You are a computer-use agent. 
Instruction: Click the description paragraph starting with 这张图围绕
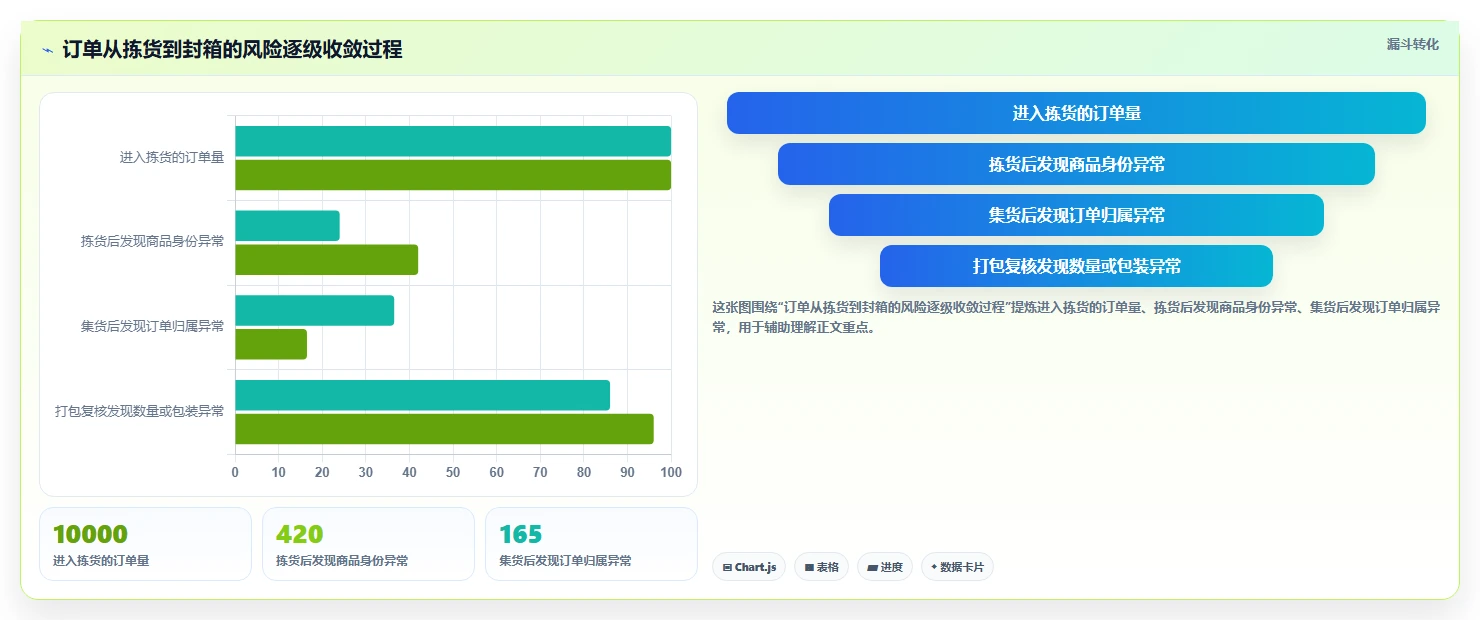1076,317
